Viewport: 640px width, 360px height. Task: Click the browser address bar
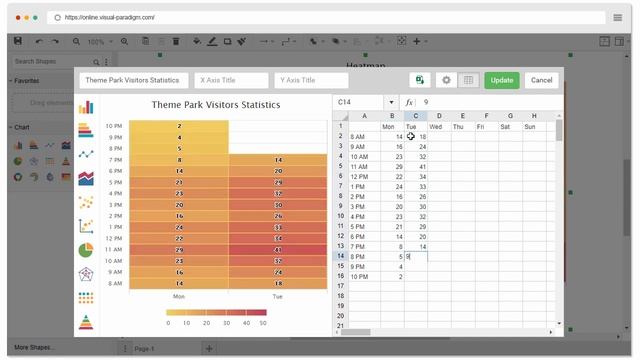point(327,18)
